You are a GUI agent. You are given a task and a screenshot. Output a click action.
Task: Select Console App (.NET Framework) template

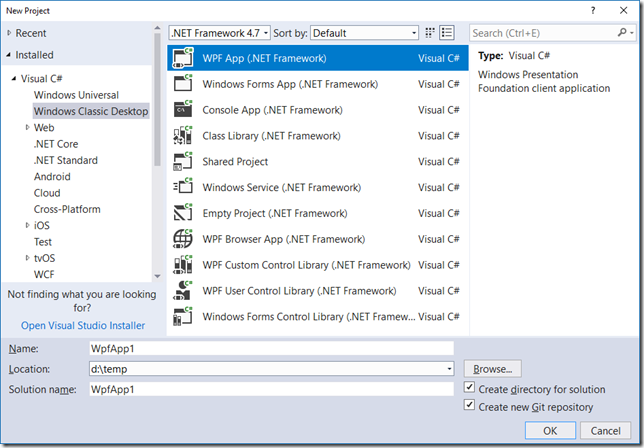coord(317,110)
